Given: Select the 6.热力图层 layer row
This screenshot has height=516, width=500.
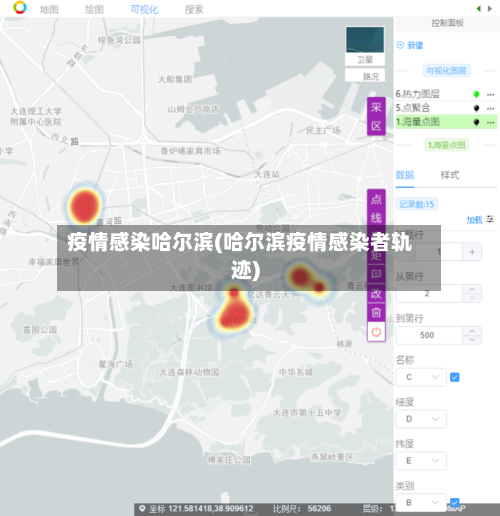Looking at the screenshot, I should pyautogui.click(x=446, y=94).
